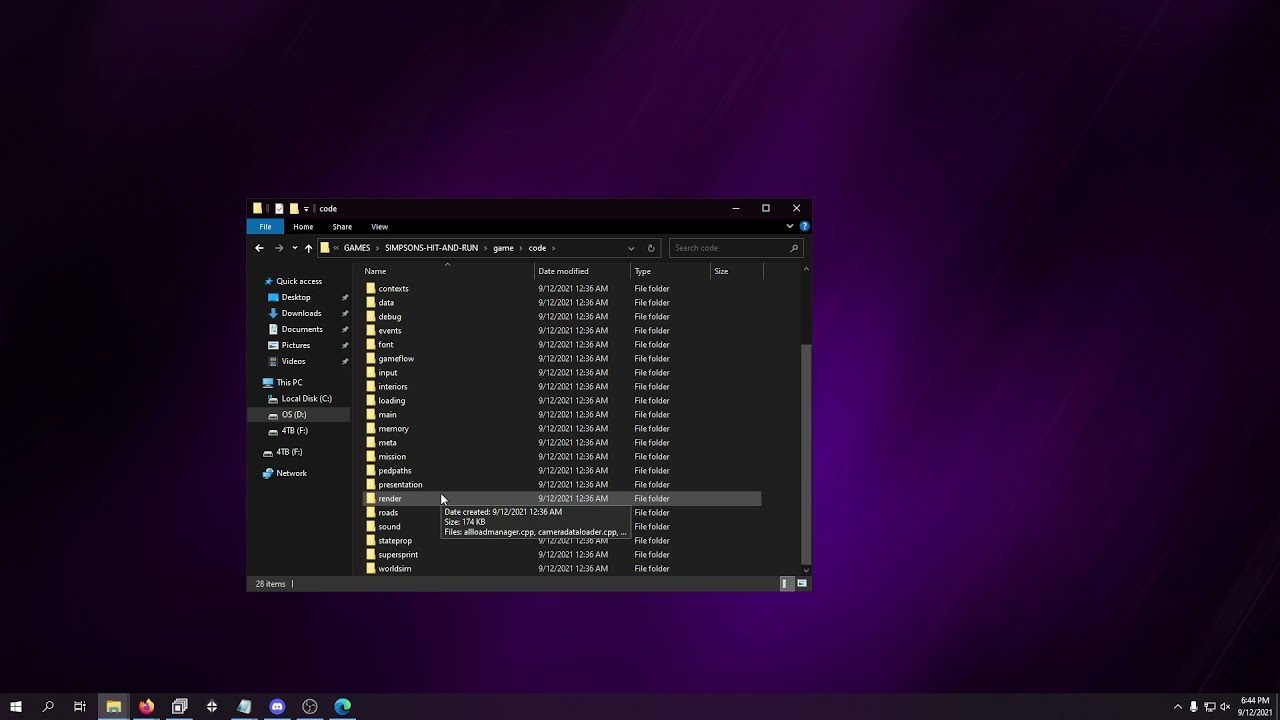Open Microsoft Edge from the taskbar
Screen dimensions: 1280x720
[342, 706]
